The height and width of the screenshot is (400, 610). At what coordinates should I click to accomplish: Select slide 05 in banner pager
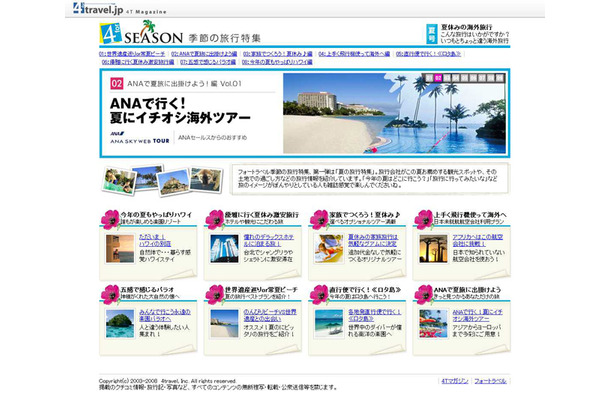pos(465,78)
